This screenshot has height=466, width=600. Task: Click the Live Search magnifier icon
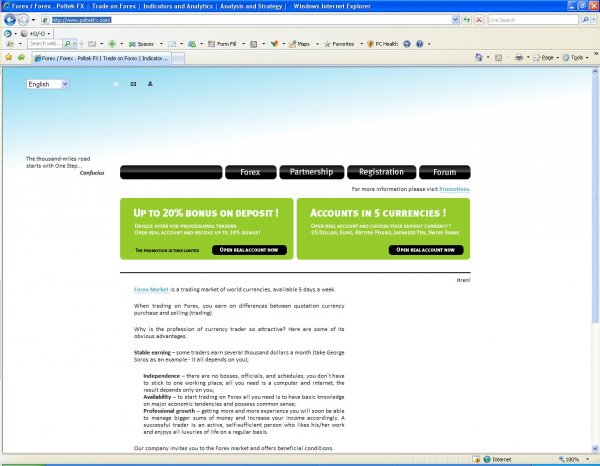585,20
